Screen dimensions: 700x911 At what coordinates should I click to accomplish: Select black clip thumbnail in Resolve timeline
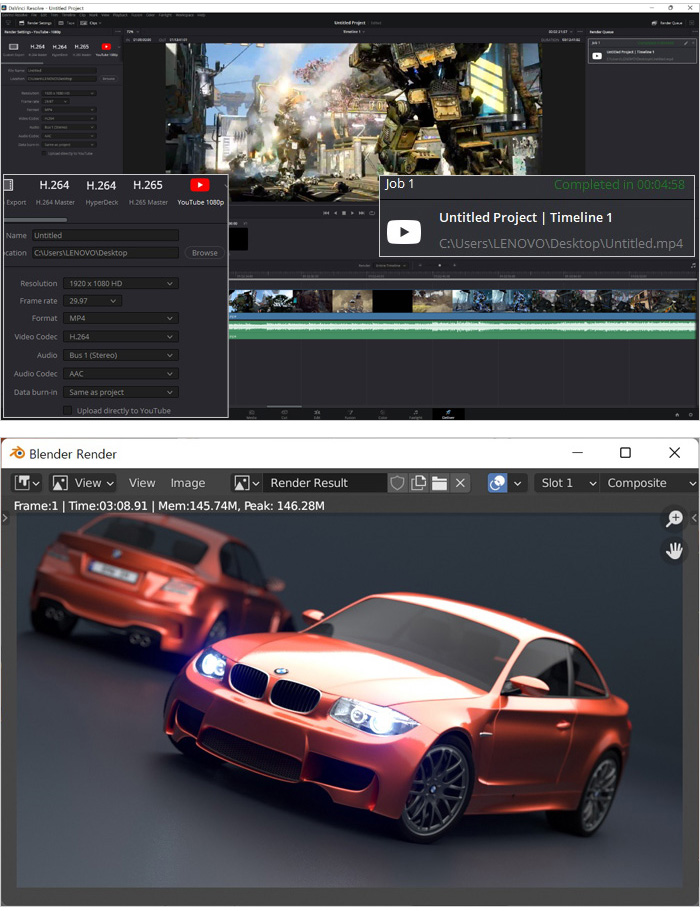(393, 302)
